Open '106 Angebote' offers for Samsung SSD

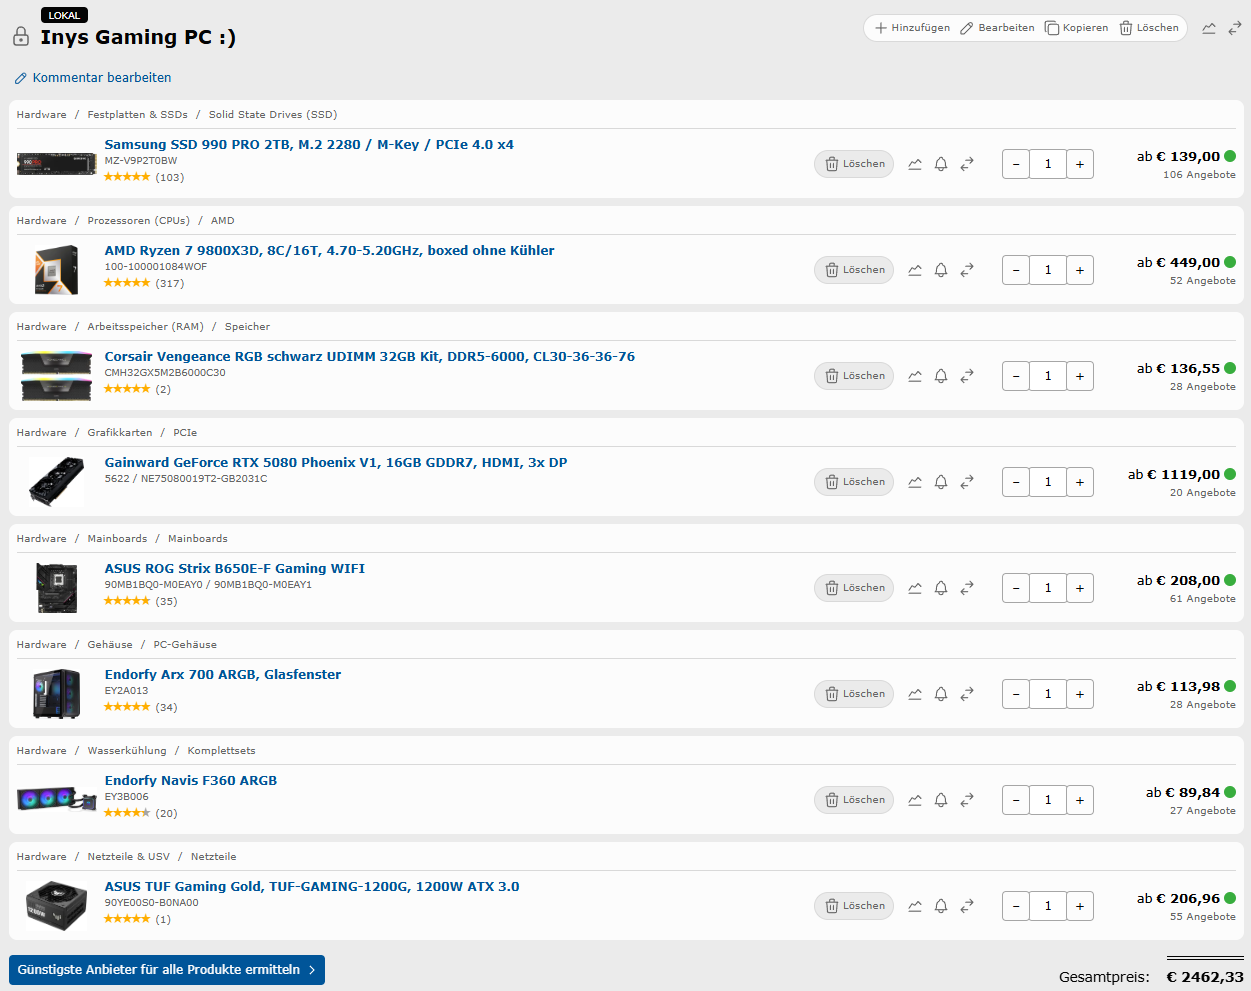click(x=1199, y=175)
